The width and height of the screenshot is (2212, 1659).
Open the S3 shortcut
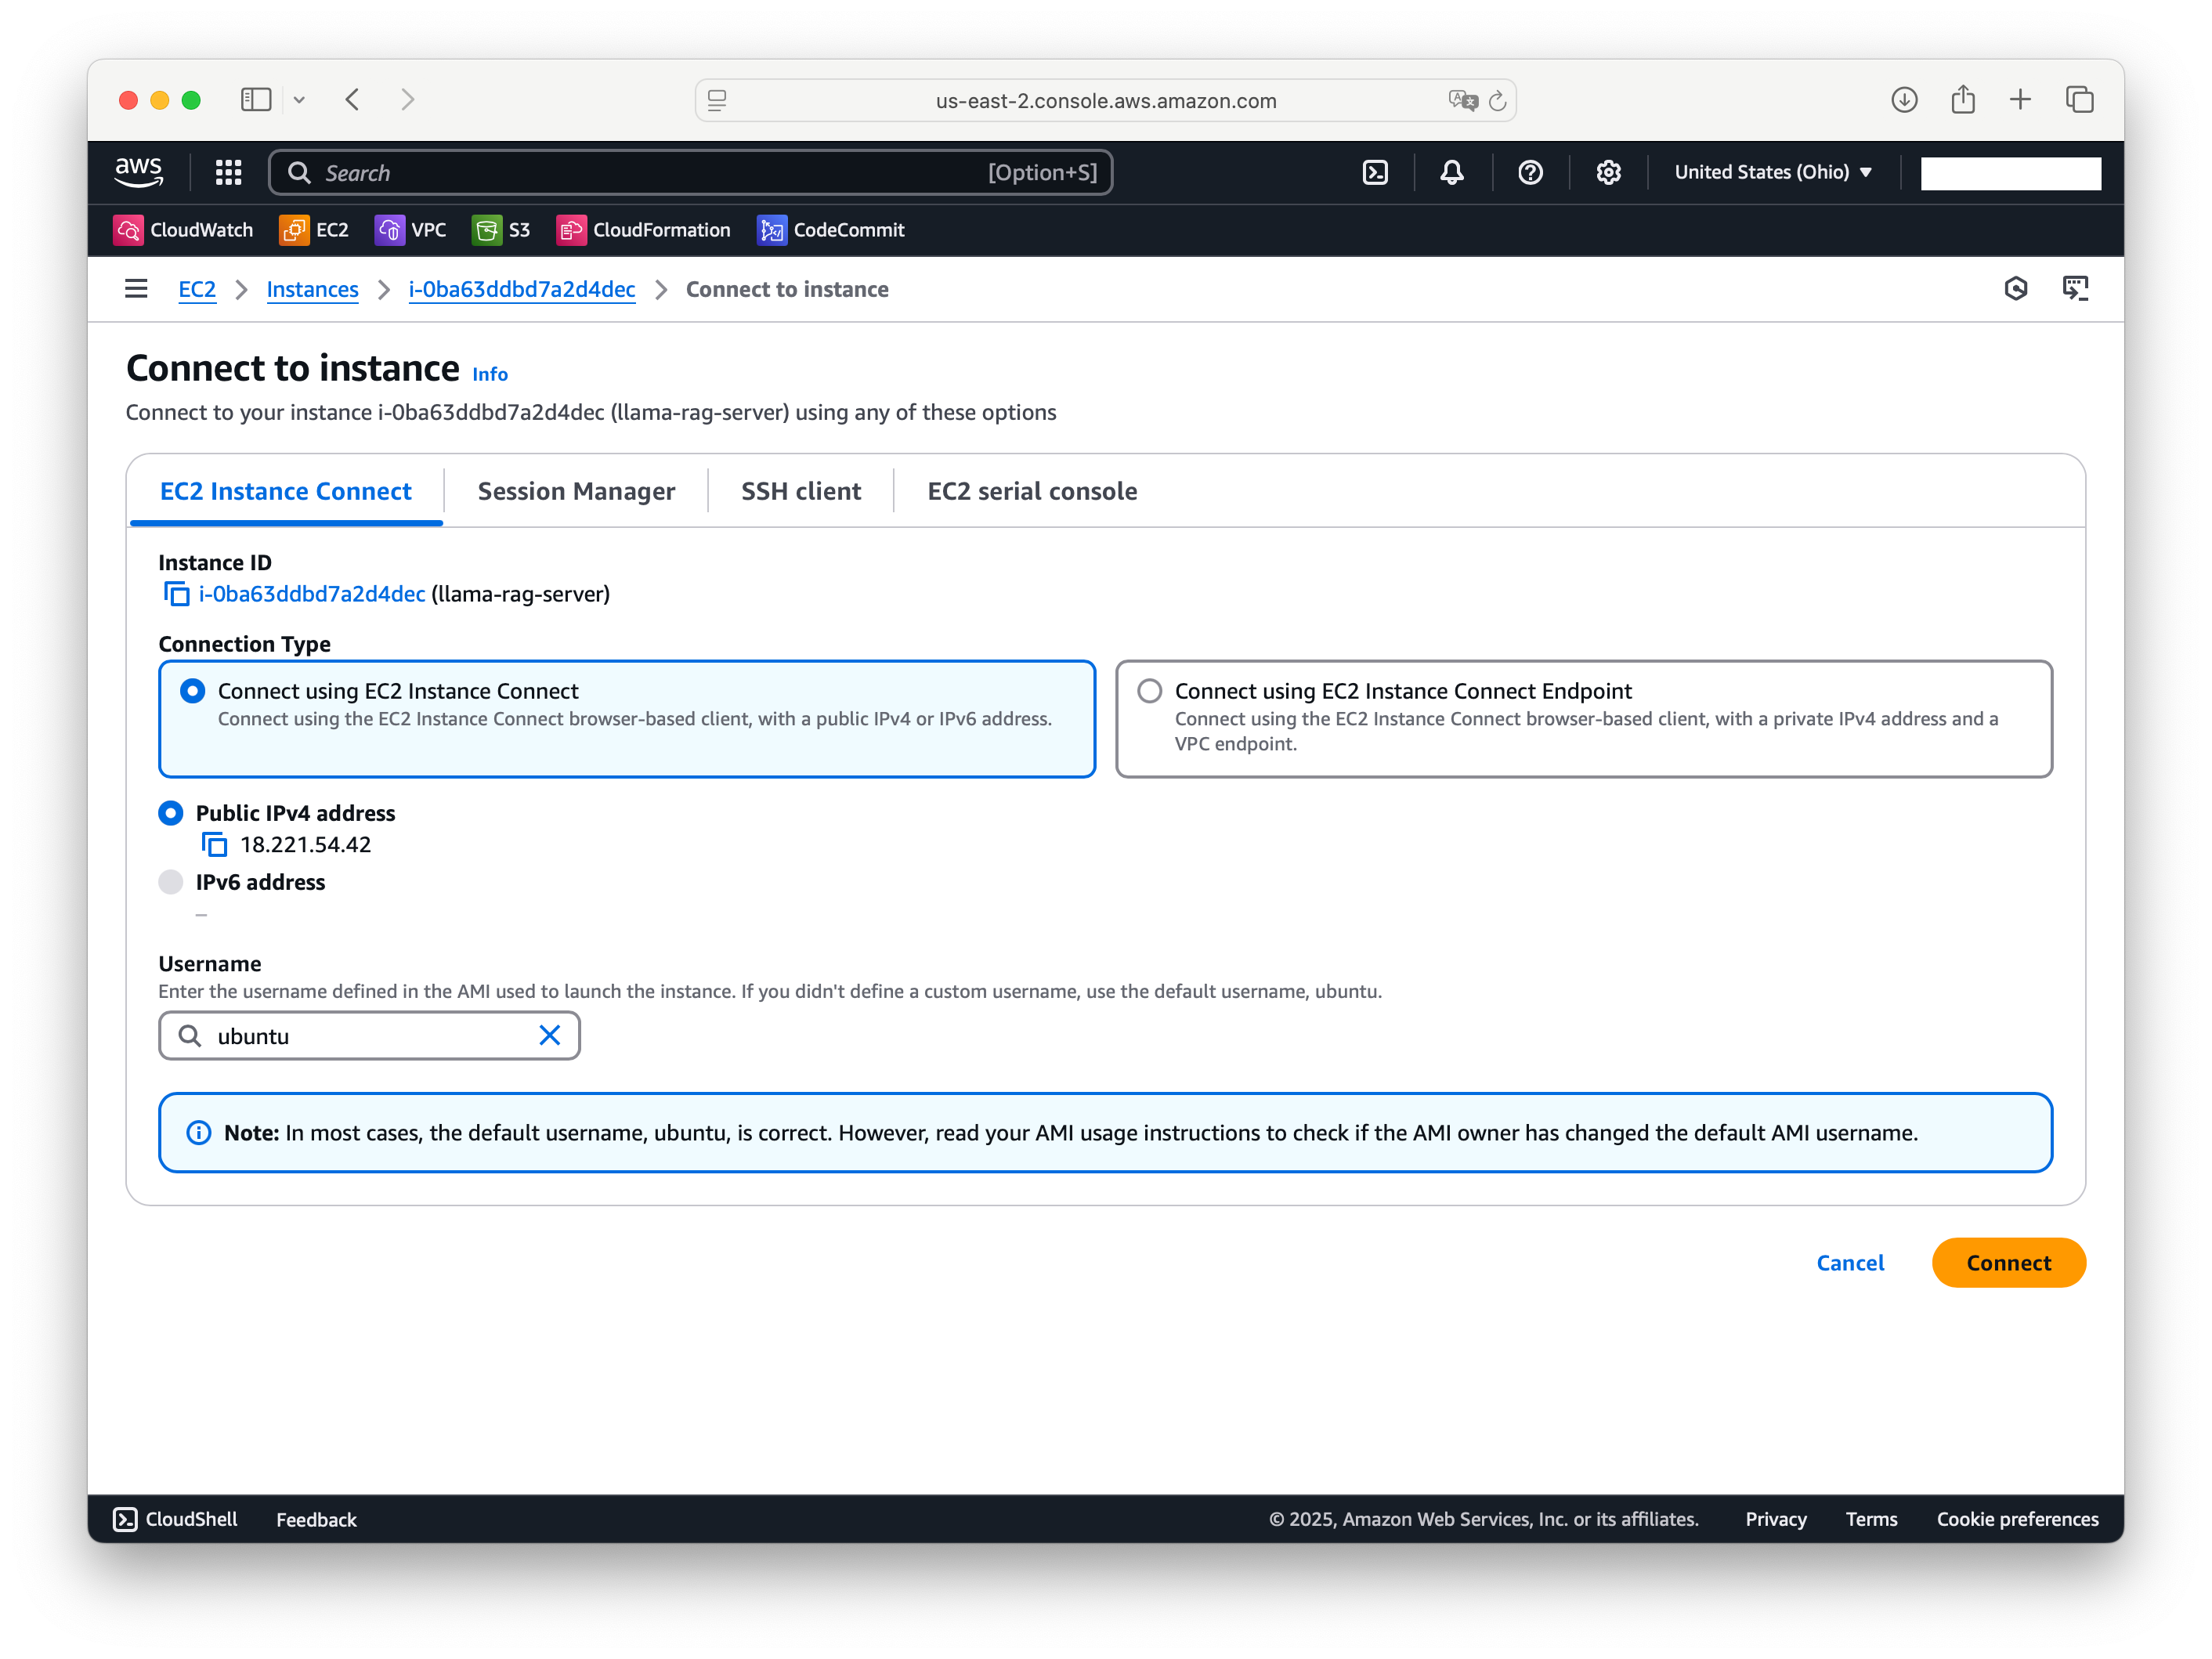(x=501, y=230)
